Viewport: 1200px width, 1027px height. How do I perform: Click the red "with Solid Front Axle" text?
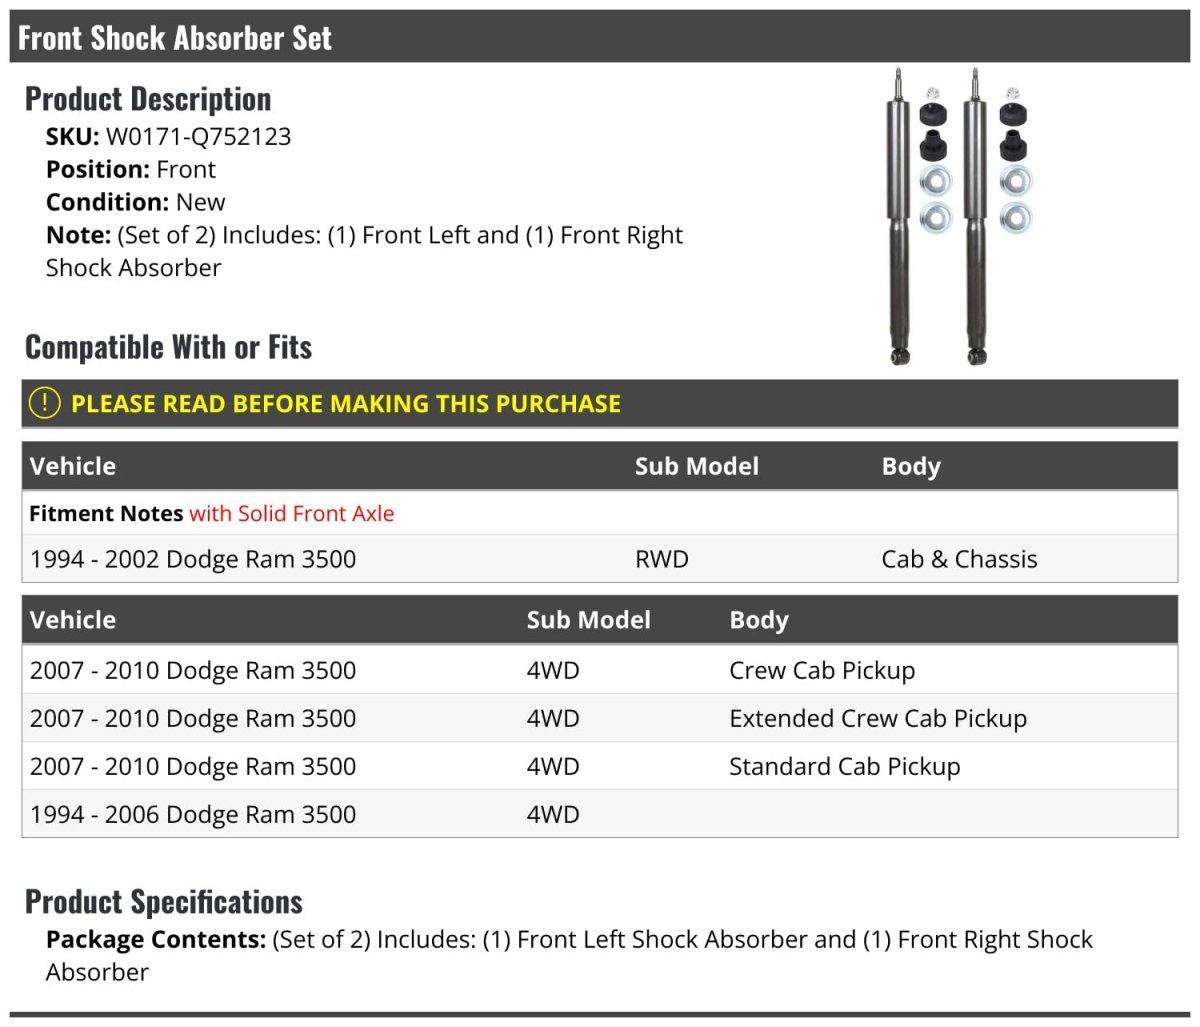pos(291,513)
